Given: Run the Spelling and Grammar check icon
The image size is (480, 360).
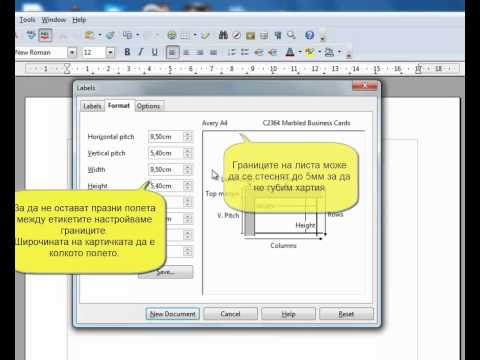Looking at the screenshot, I should click(31, 35).
